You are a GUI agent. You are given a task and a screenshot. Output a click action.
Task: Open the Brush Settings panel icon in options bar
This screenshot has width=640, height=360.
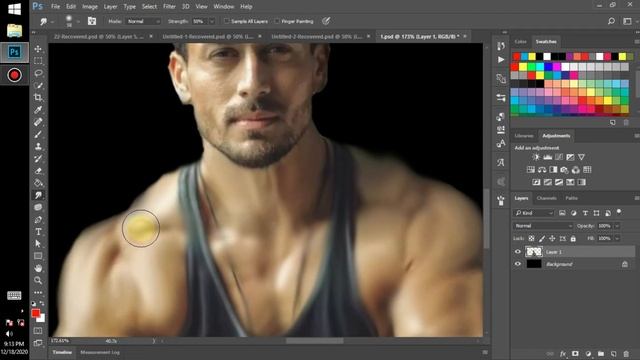(92, 21)
